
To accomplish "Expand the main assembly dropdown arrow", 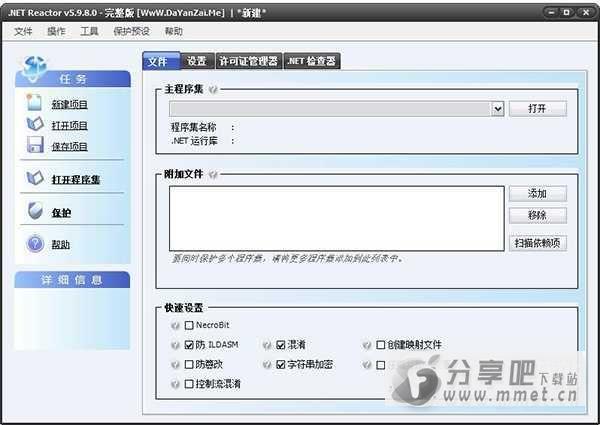I will [497, 109].
